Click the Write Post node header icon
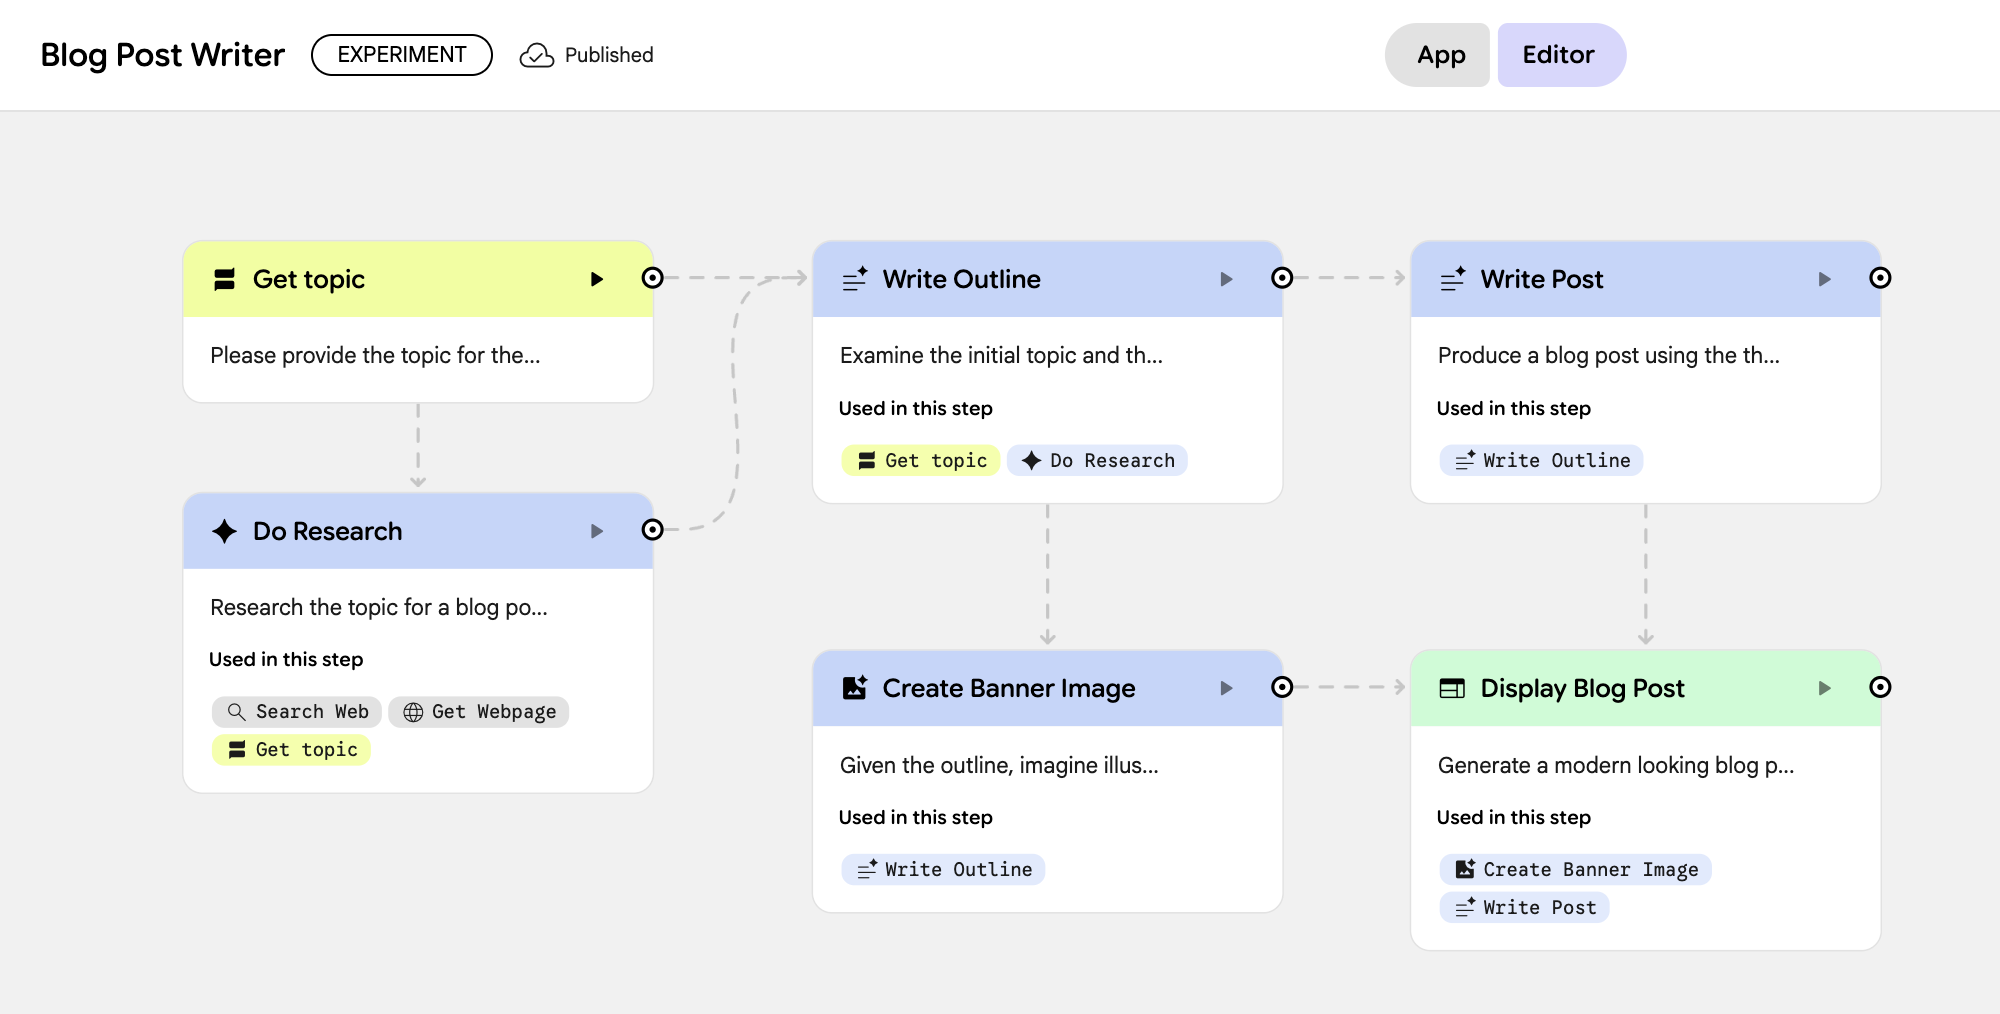Viewport: 2000px width, 1014px height. pos(1453,279)
